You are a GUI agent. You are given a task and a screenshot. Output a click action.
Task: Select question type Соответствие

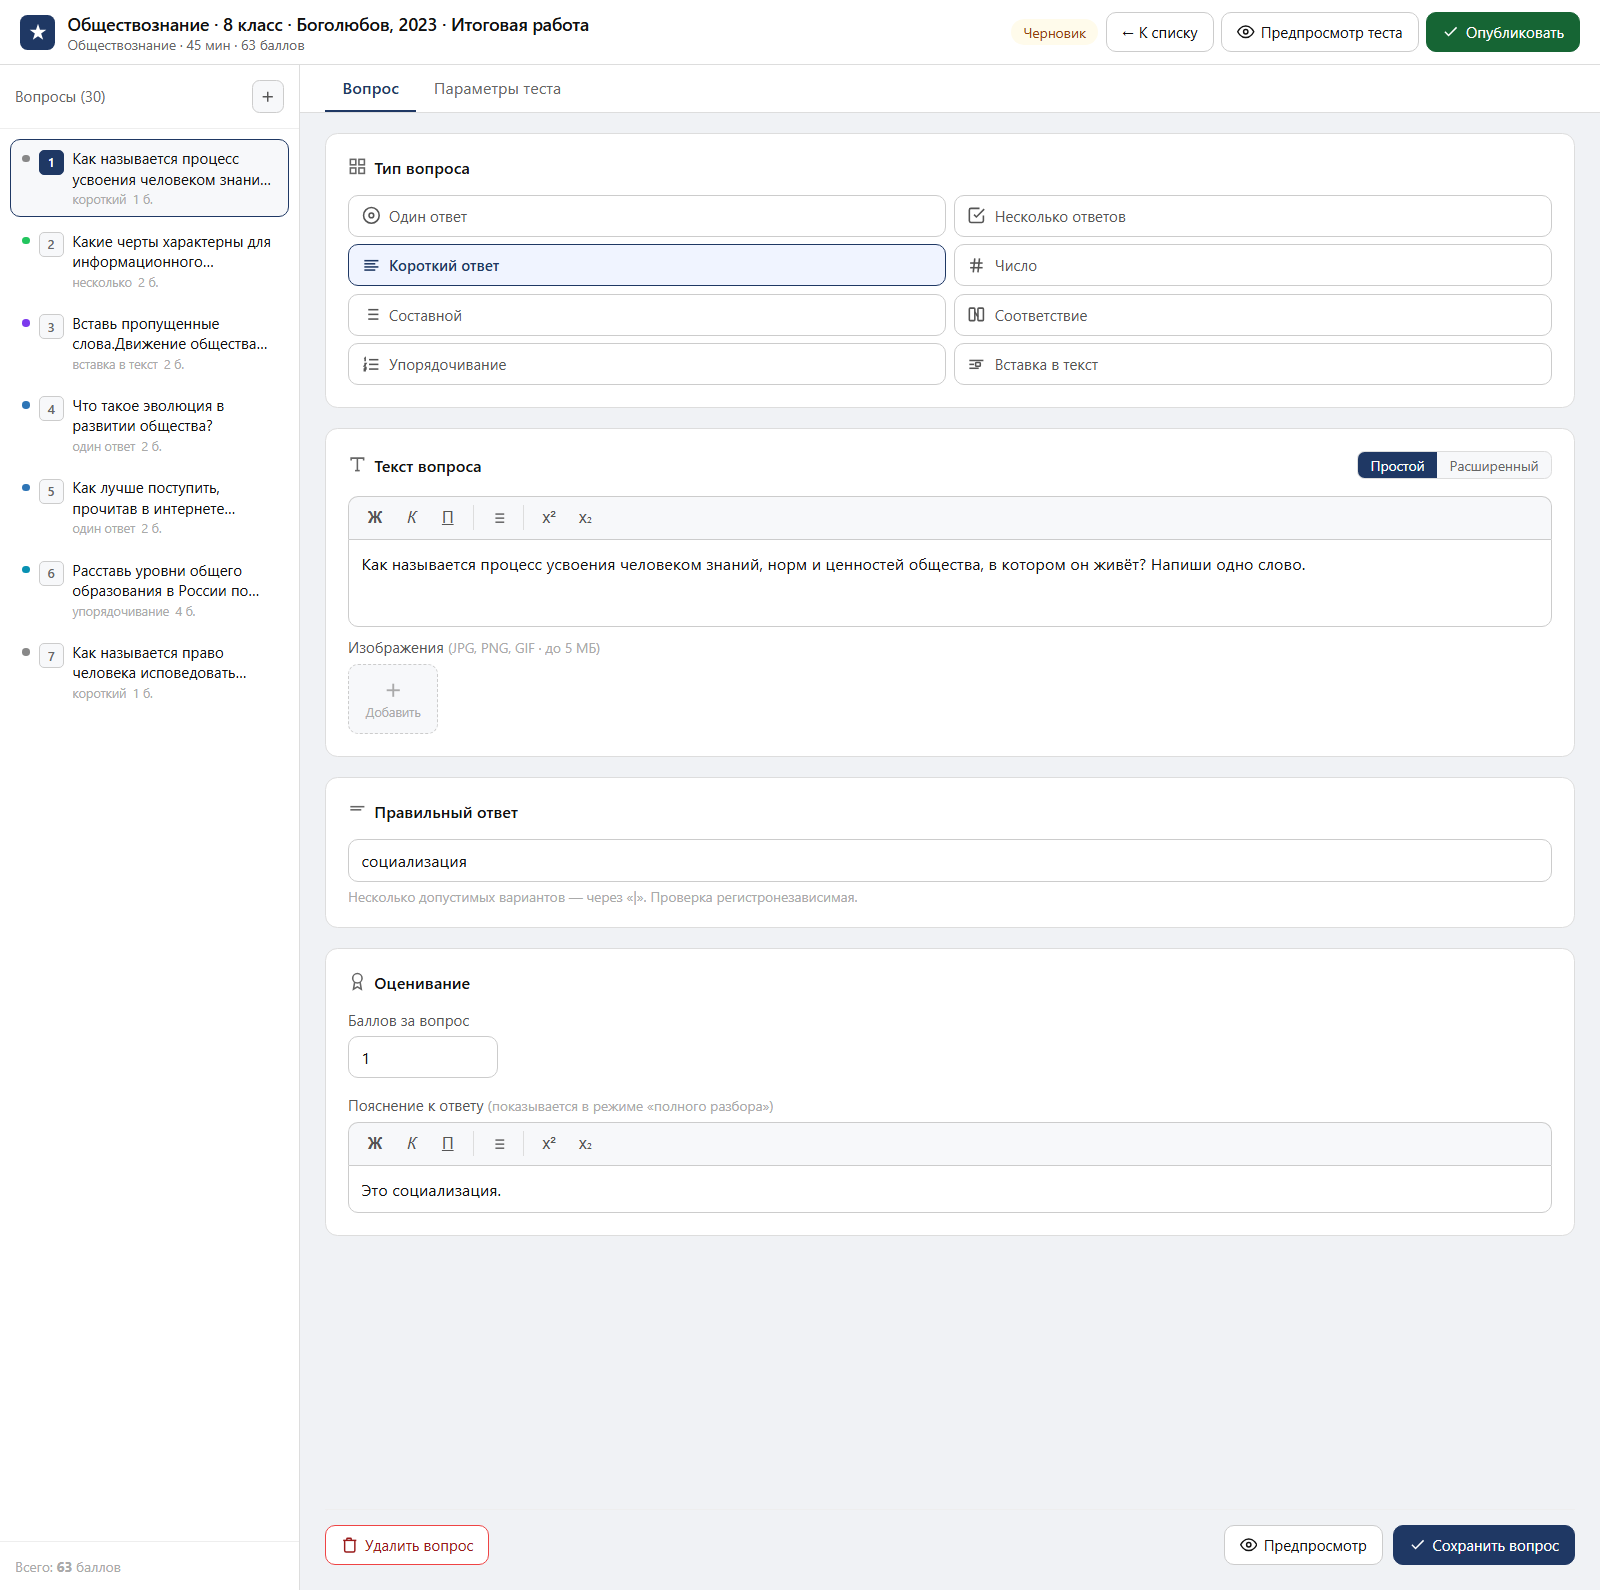pos(1253,315)
